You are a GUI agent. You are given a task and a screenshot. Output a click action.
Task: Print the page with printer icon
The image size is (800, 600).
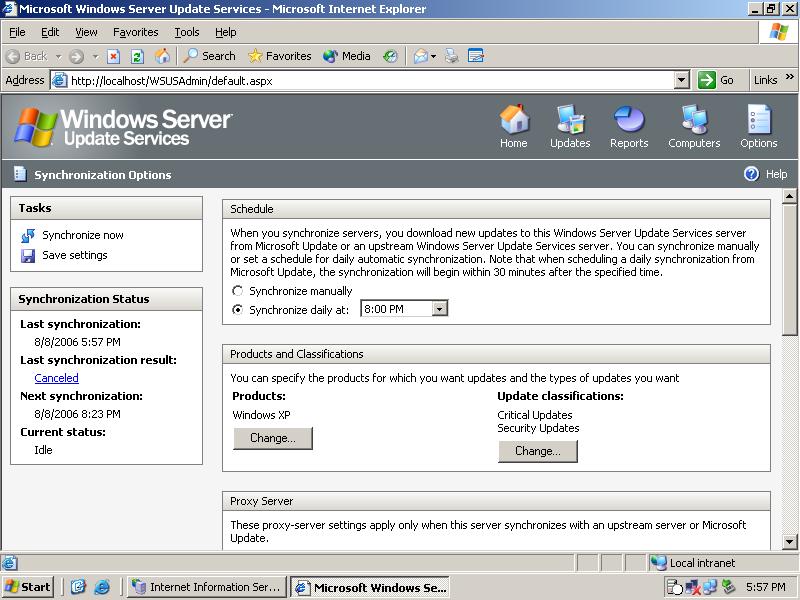coord(451,56)
